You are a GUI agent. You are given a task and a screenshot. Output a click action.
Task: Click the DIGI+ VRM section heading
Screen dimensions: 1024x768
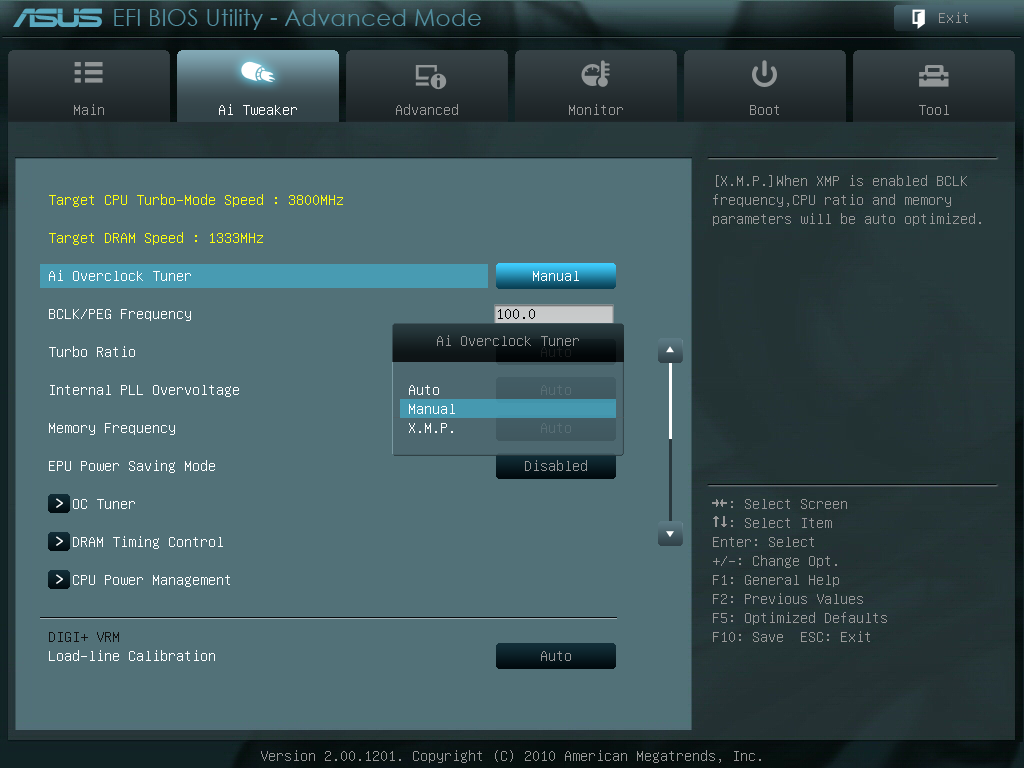tap(84, 637)
